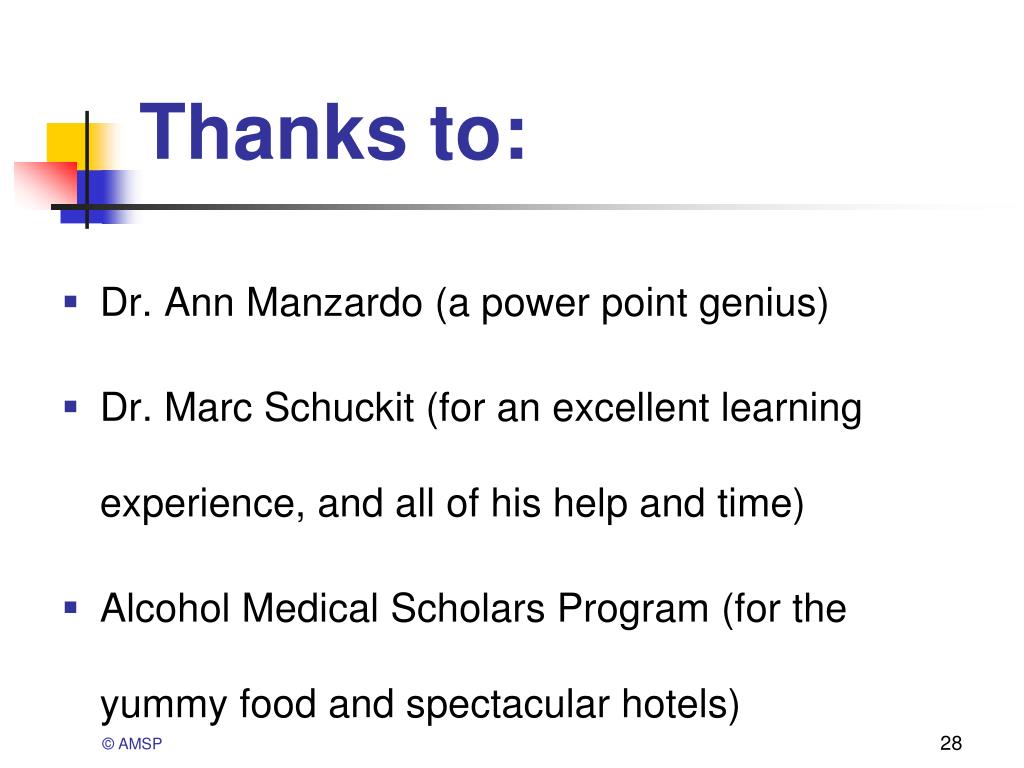Click the 'Alcohol Medical Scholars Program' text
This screenshot has width=1024, height=768.
405,609
